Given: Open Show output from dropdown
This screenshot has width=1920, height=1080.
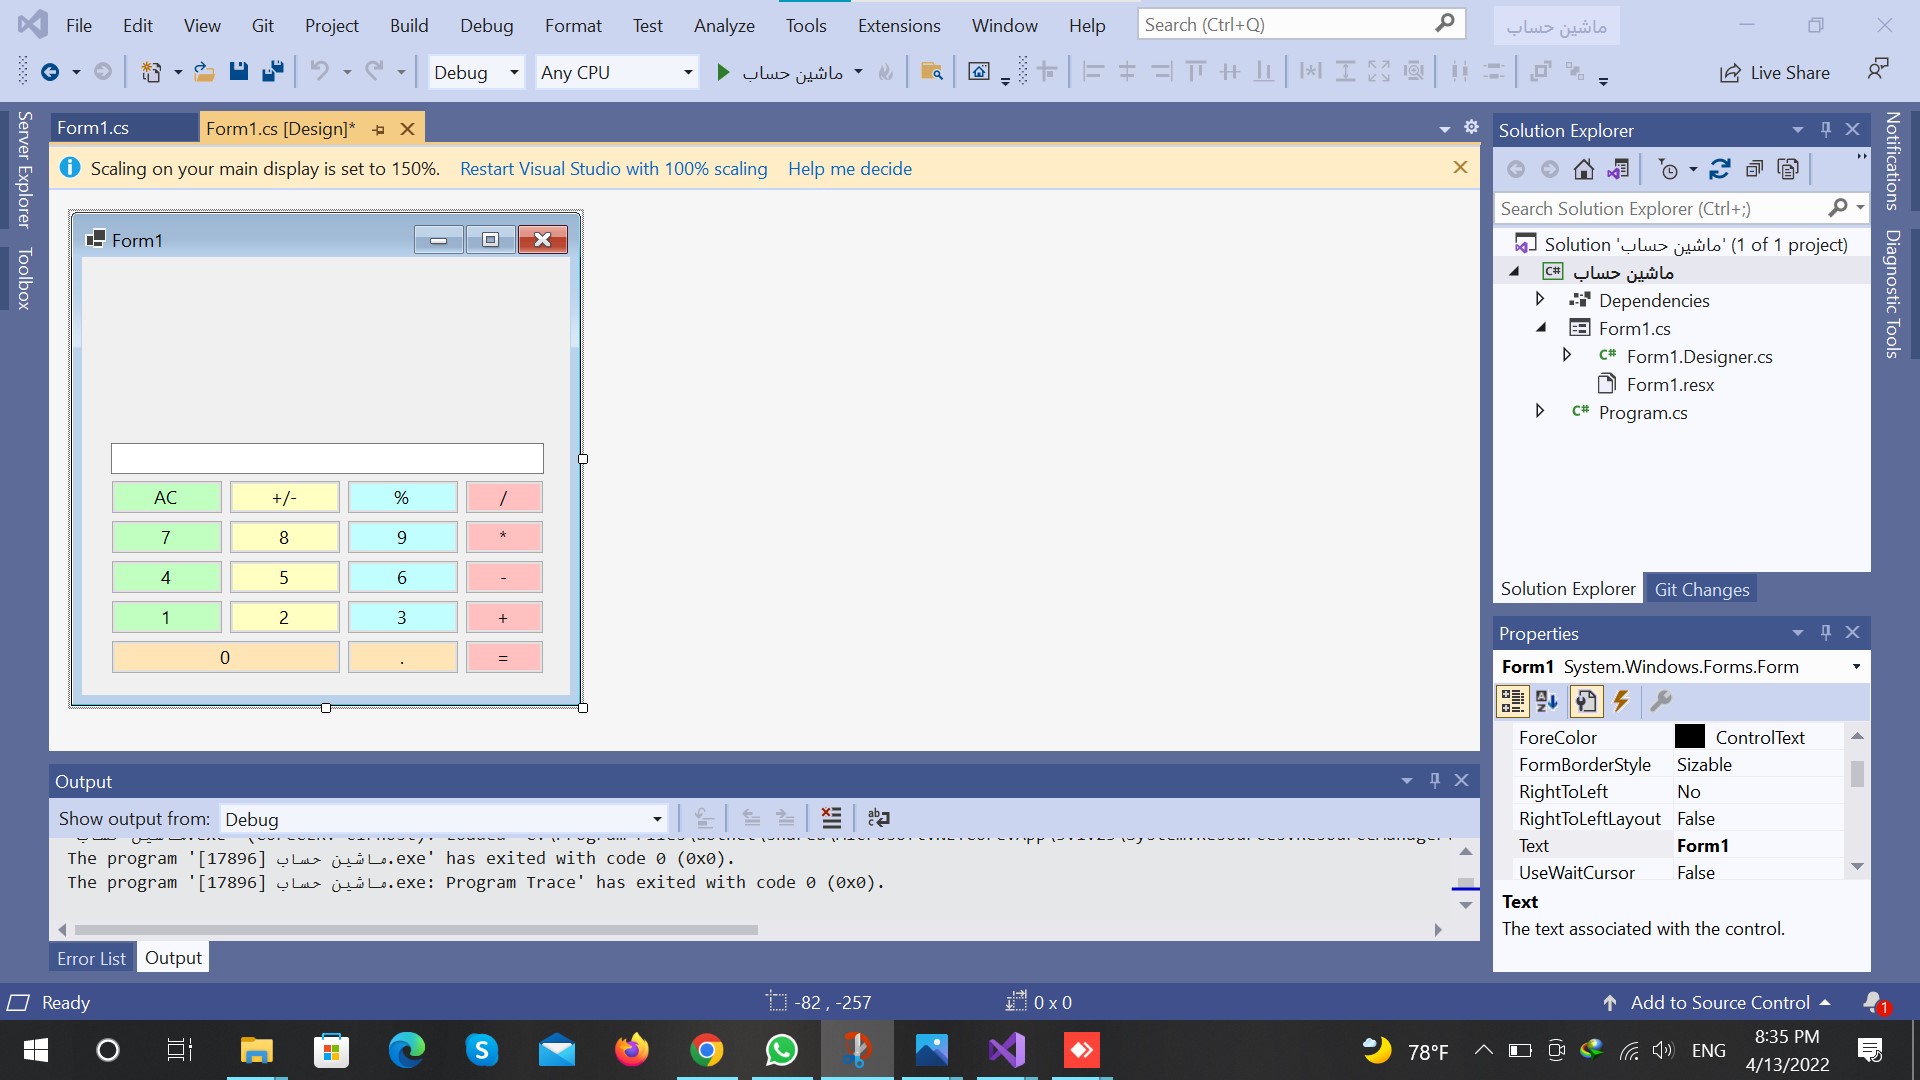Looking at the screenshot, I should 656,819.
